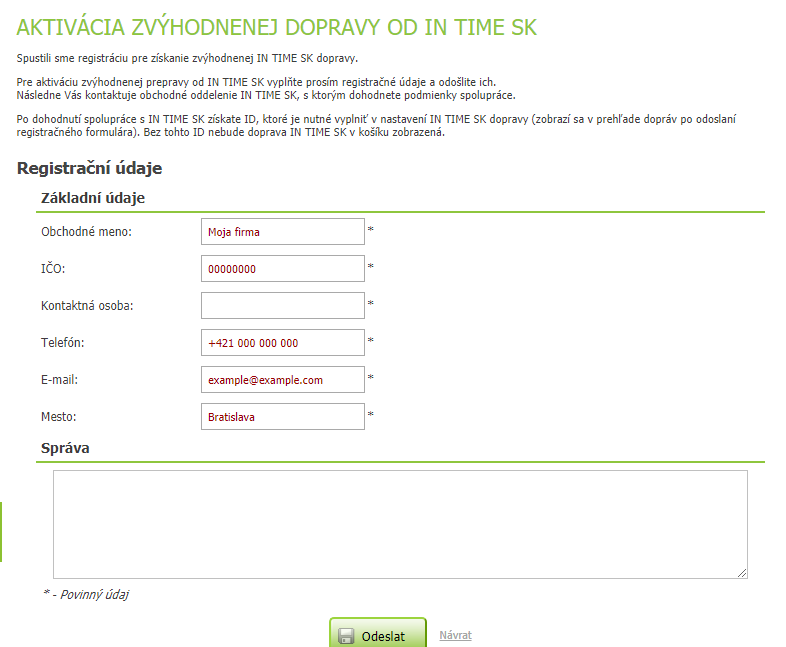
Task: Click the Registrační údaje heading
Action: point(90,168)
